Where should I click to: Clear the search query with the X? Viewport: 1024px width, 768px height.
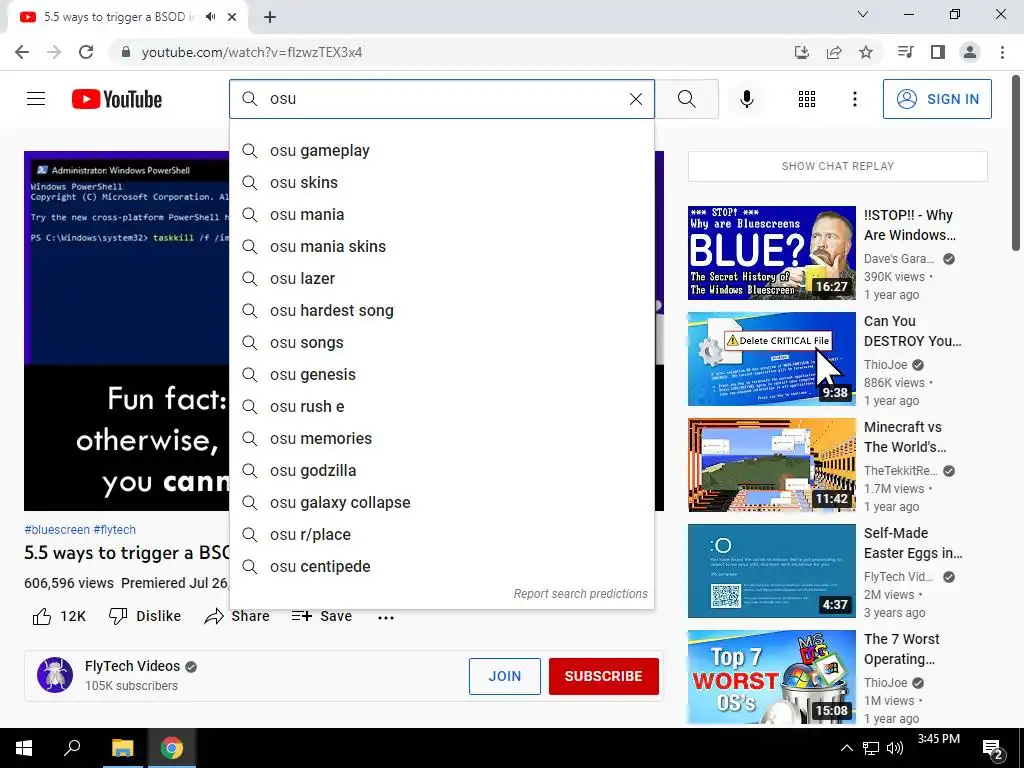tap(635, 99)
